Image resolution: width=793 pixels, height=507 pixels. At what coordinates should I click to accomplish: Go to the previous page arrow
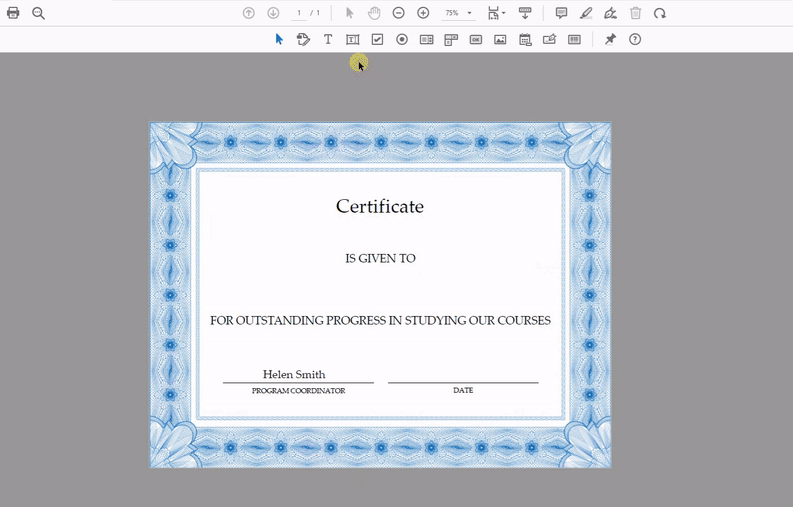point(249,13)
